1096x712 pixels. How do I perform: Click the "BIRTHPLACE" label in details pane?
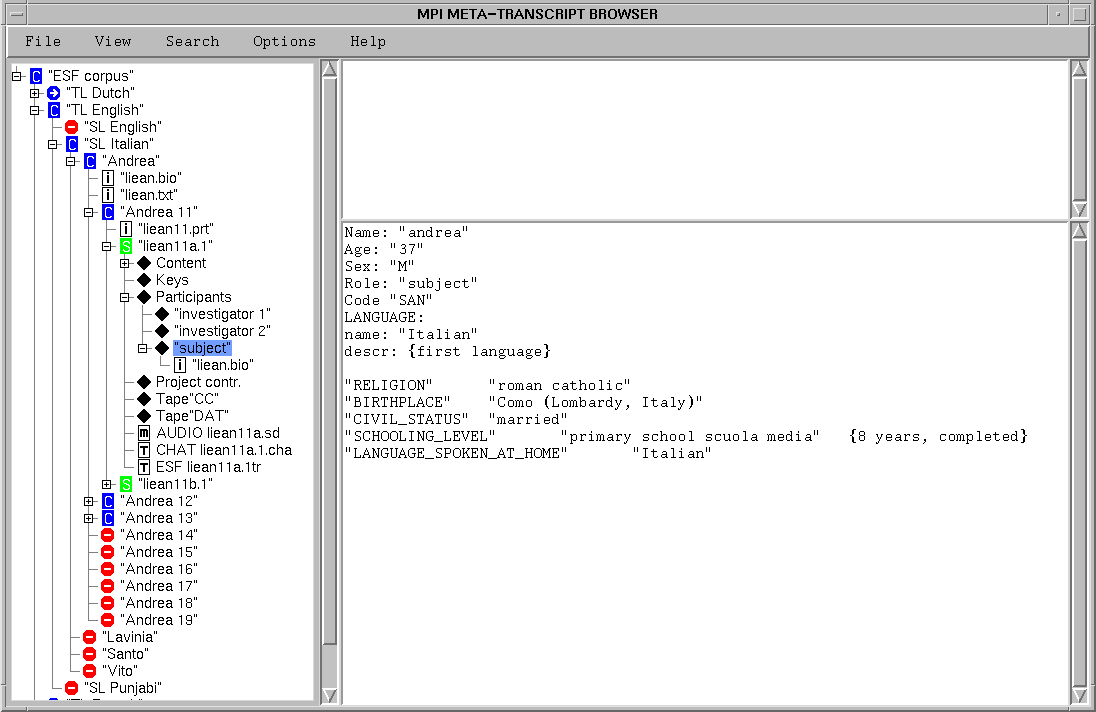398,402
